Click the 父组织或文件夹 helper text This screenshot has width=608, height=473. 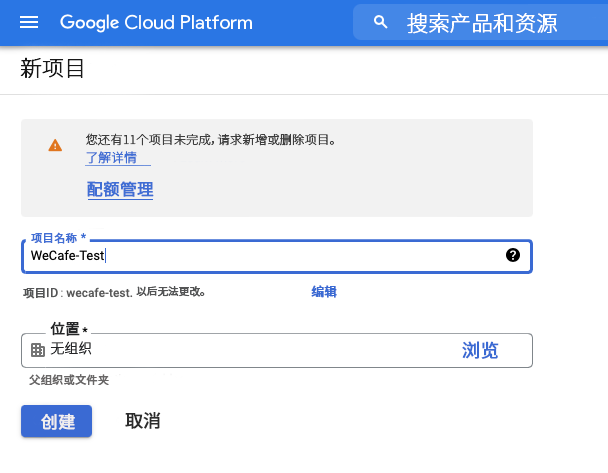pyautogui.click(x=69, y=380)
